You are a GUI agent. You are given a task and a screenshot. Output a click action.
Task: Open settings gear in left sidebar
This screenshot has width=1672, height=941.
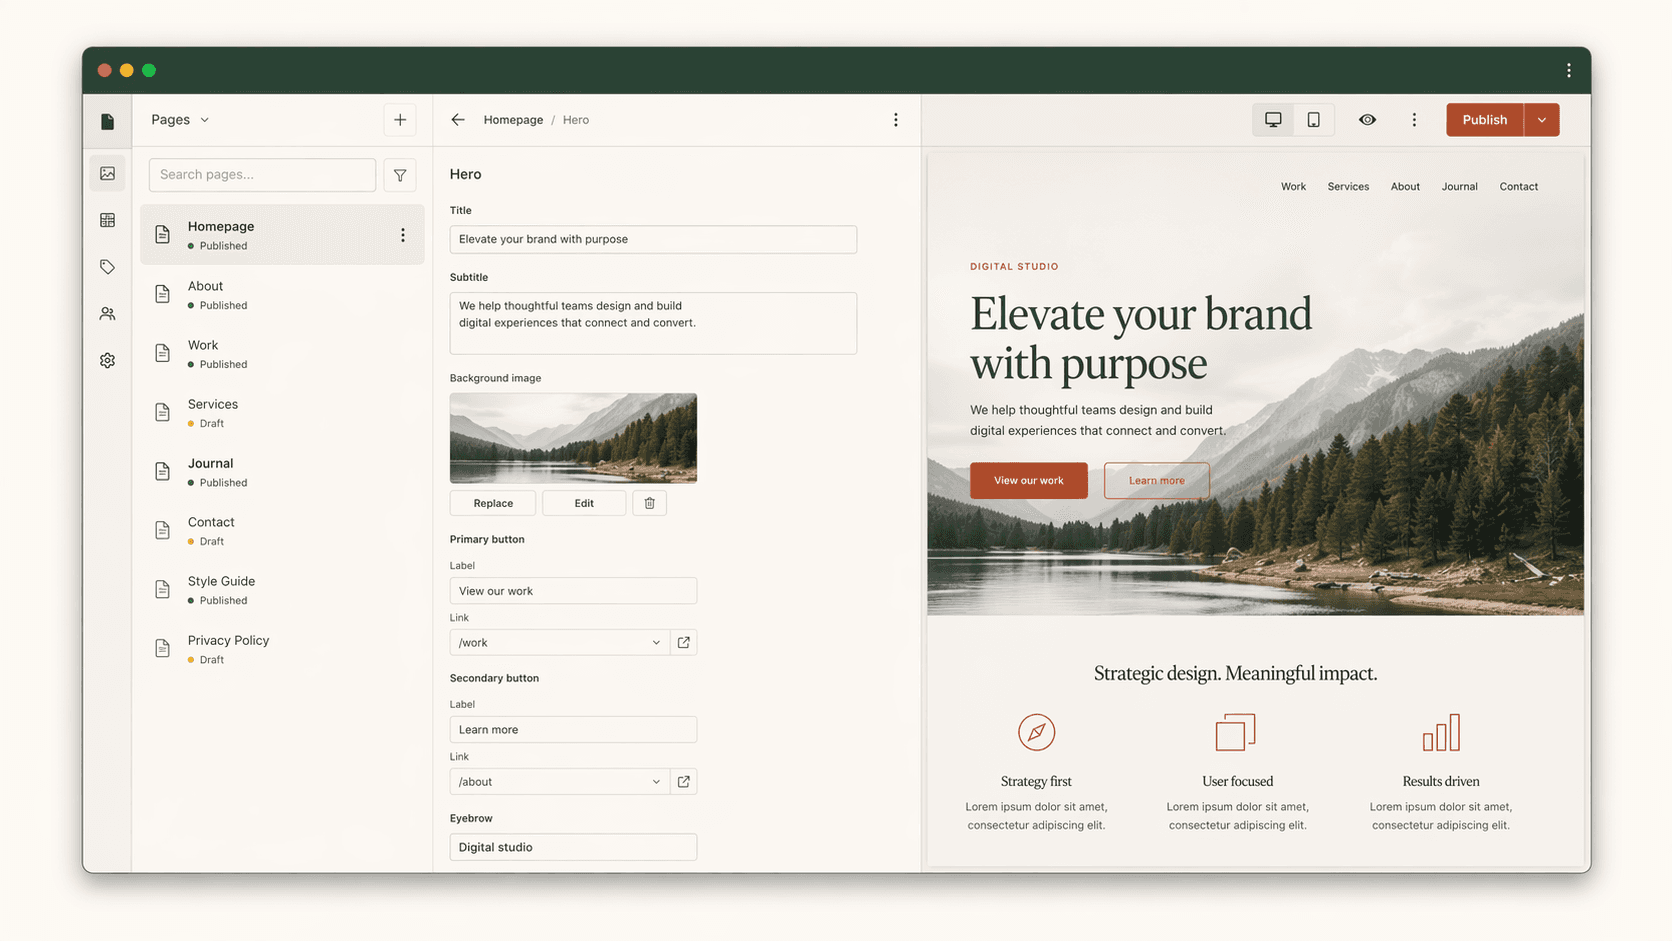(107, 360)
